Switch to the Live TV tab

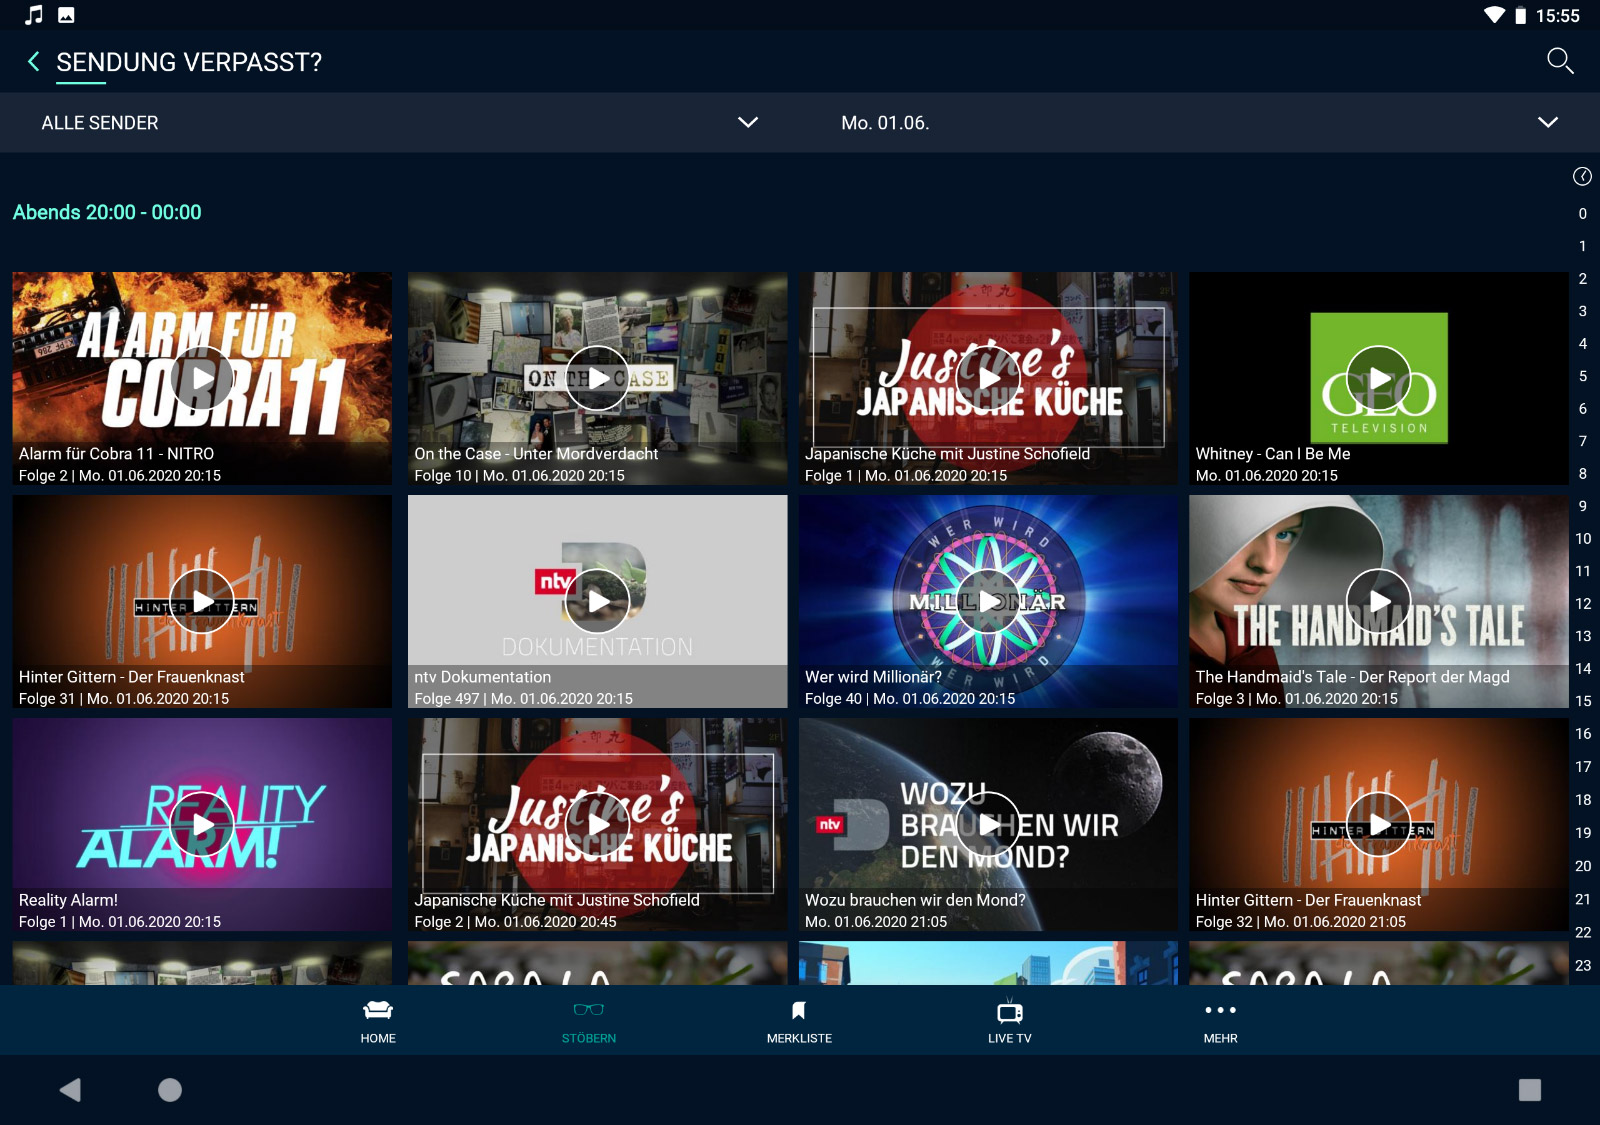(x=1010, y=1021)
